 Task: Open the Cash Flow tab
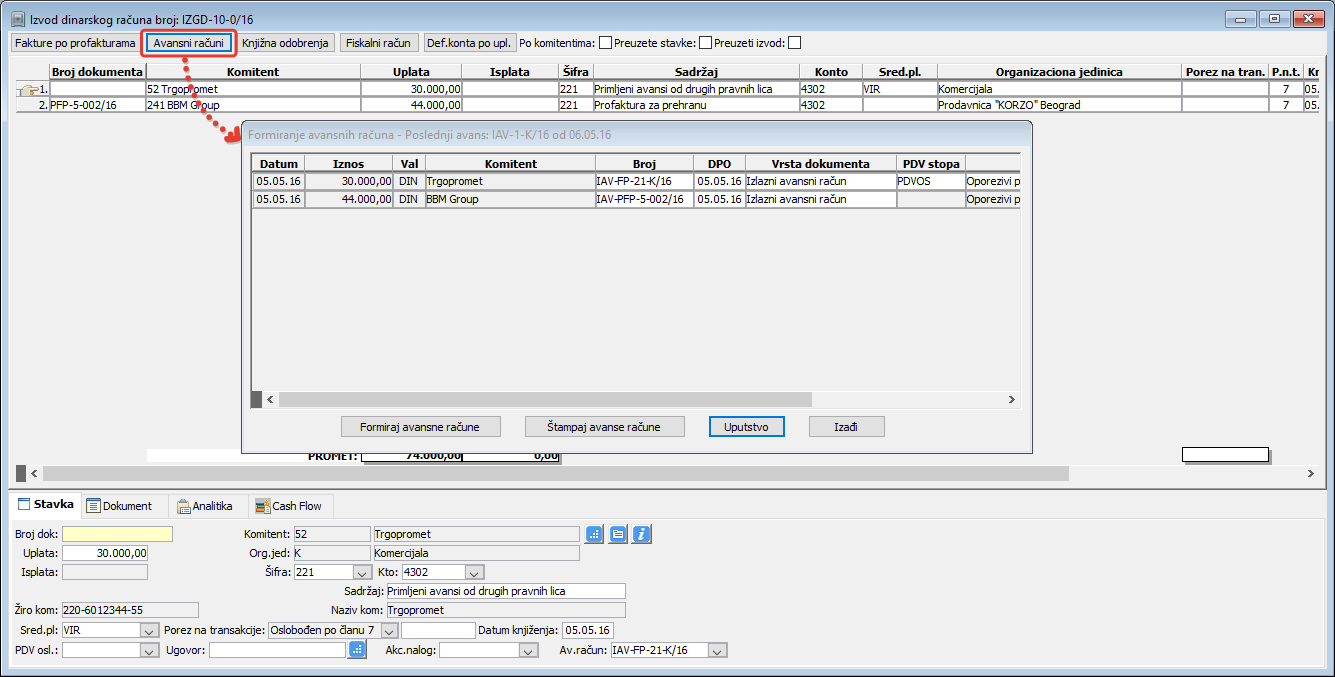[x=290, y=506]
